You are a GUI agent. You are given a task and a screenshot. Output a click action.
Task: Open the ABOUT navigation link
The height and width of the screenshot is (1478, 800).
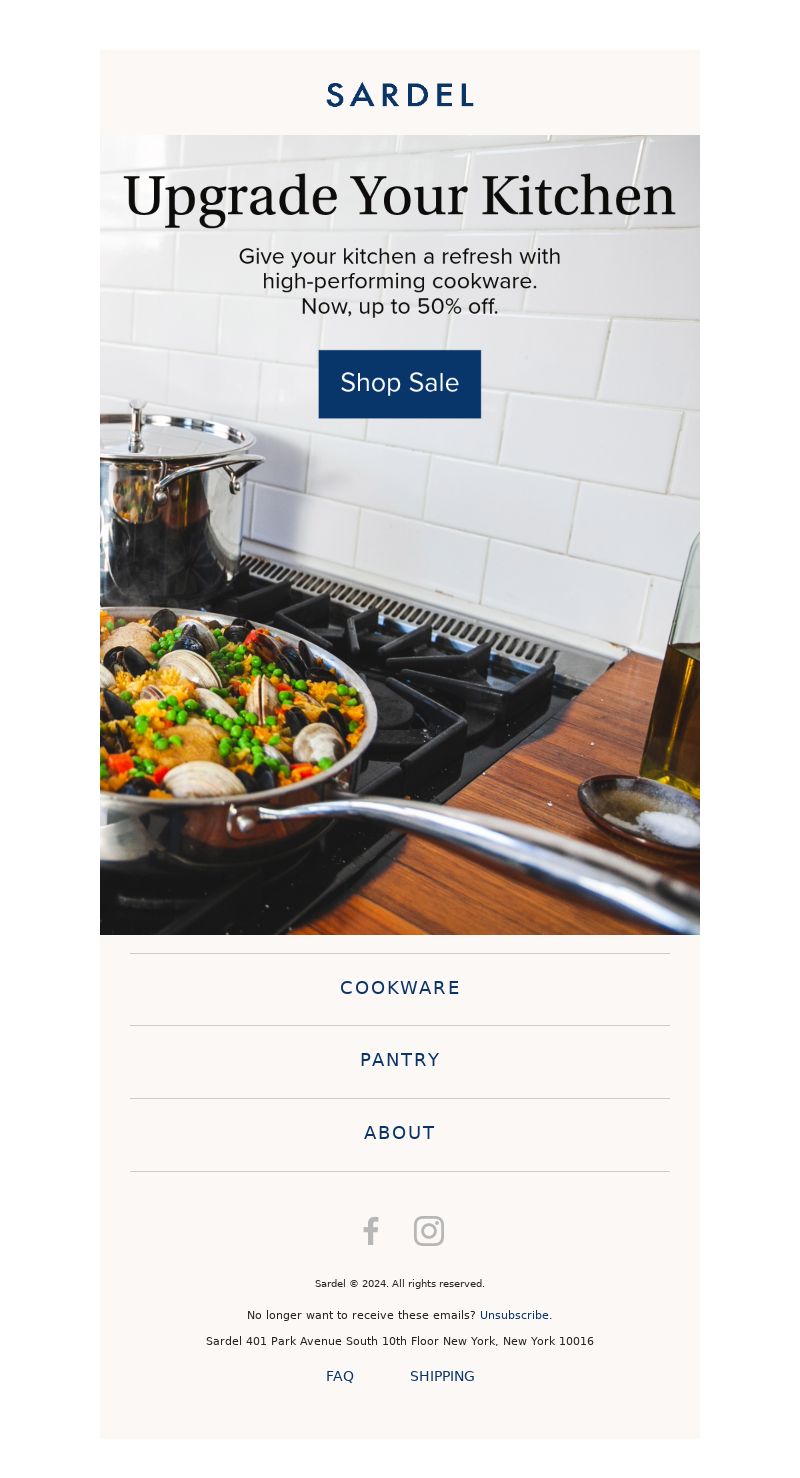click(400, 1133)
